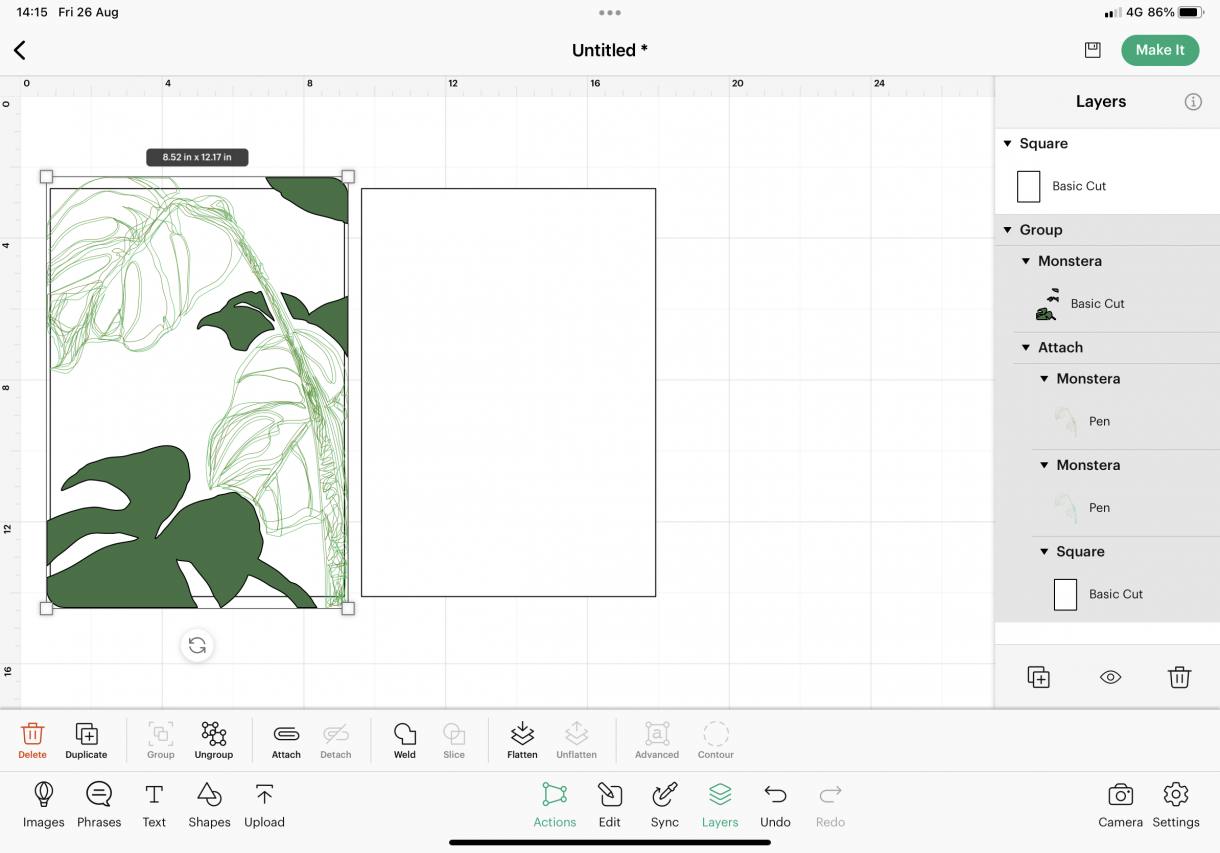Collapse the Group layer
The width and height of the screenshot is (1220, 853).
pos(1008,230)
